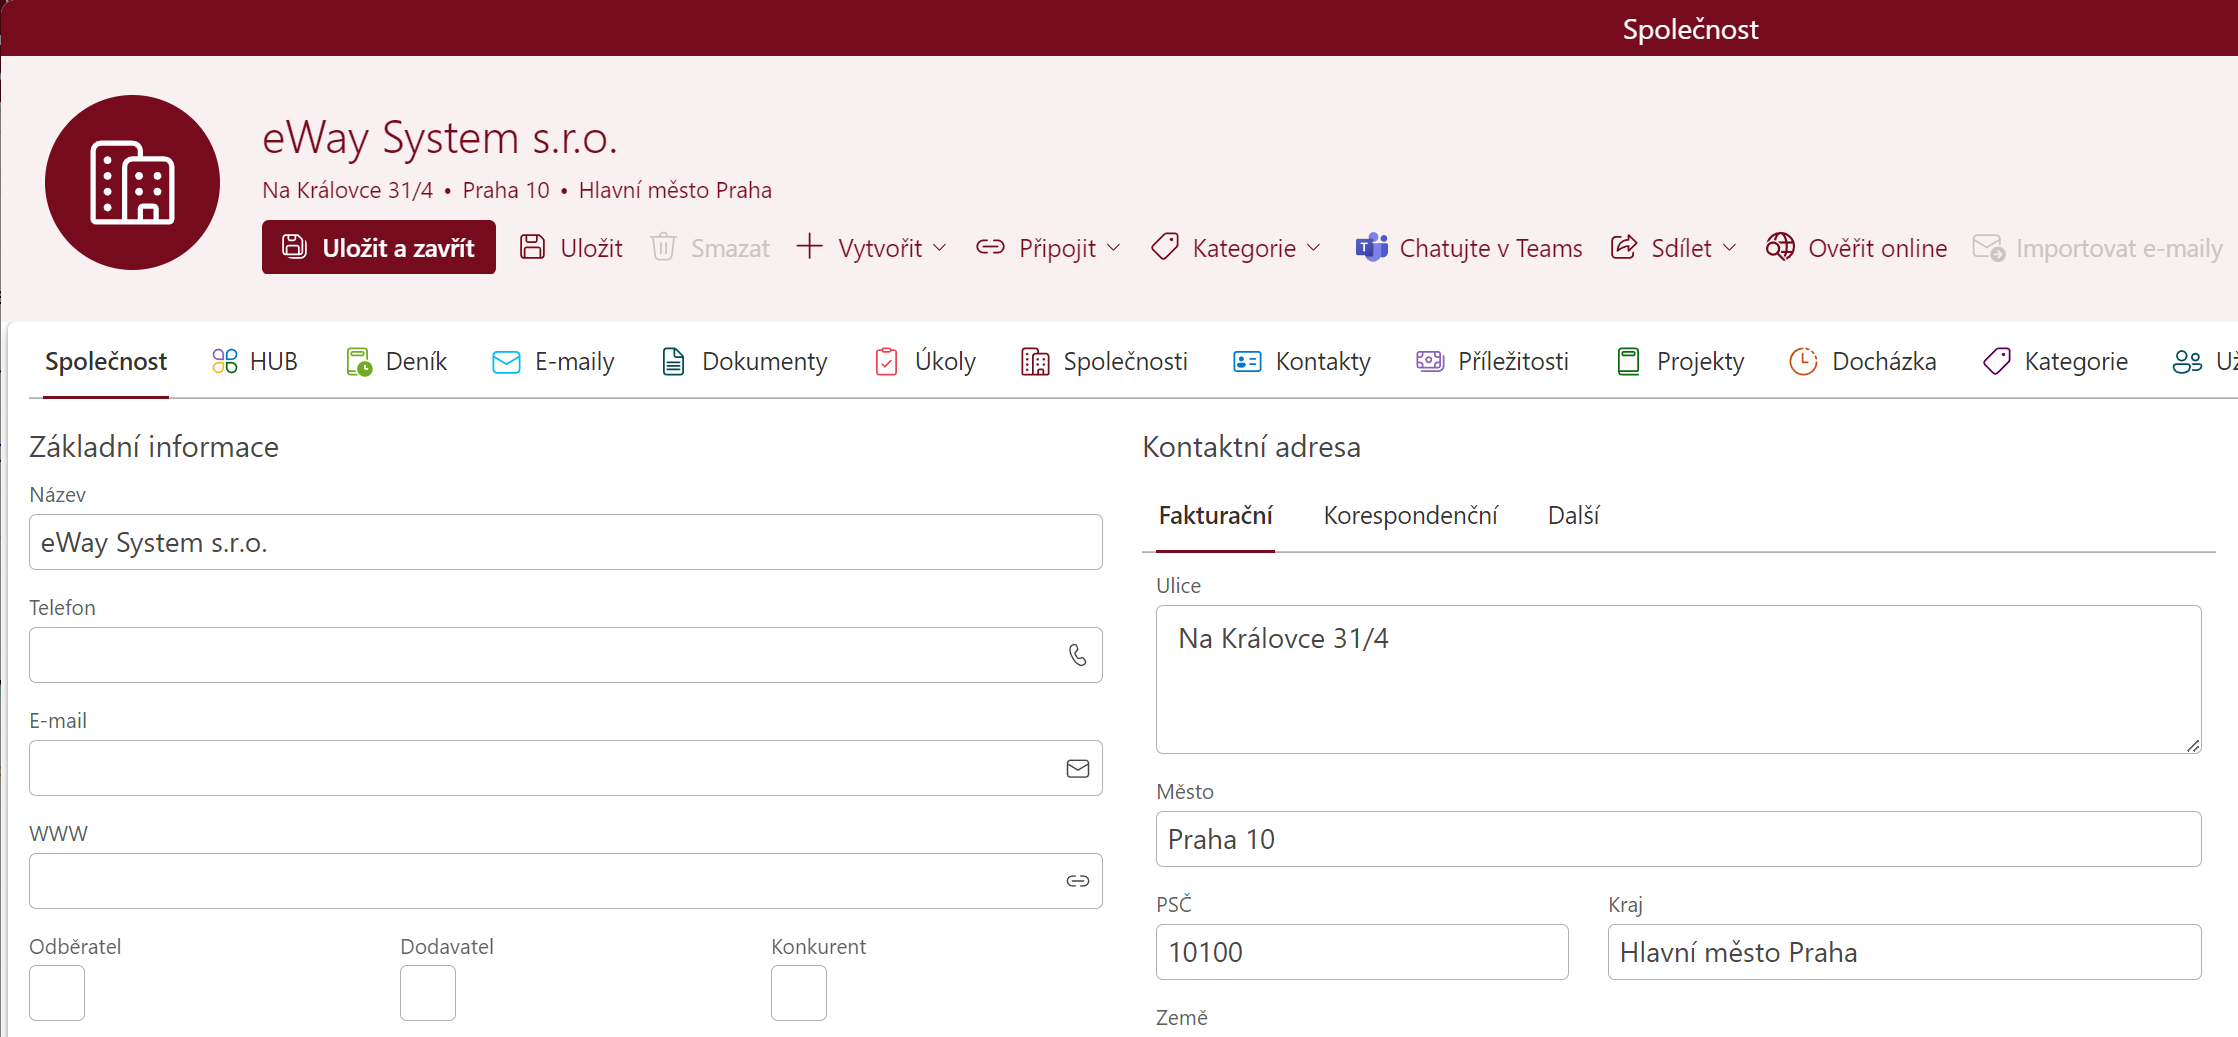Click the Vytvořit plus icon

809,246
